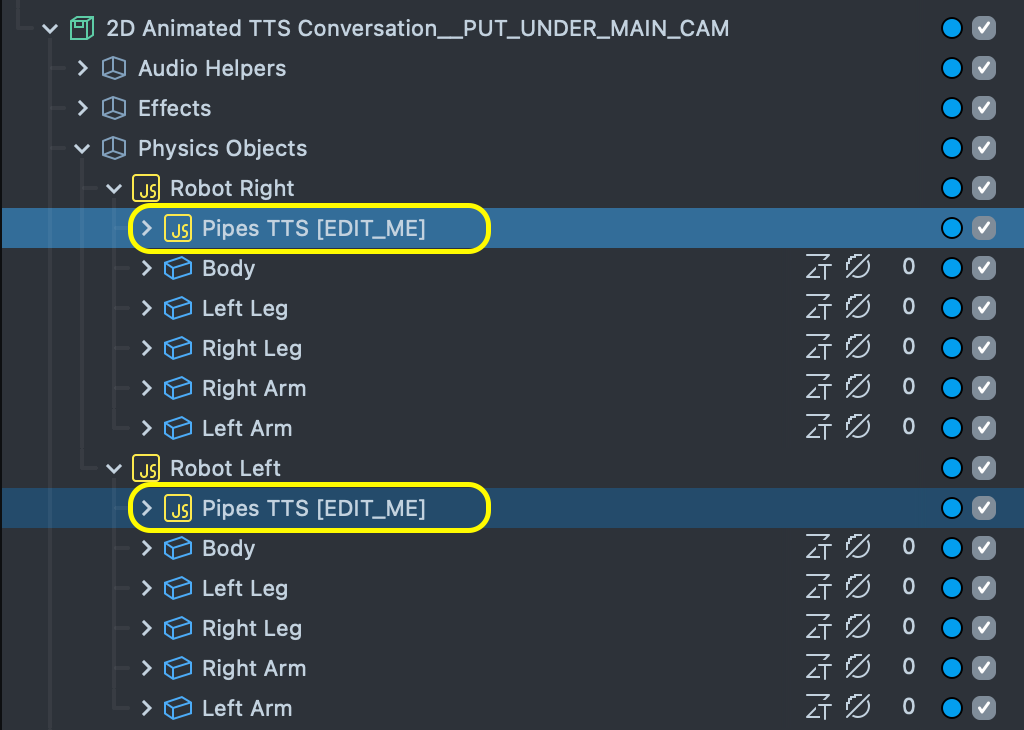Screen dimensions: 1024x730
Task: Click the transform icon on Robot Left's Right Leg row
Action: coord(819,627)
